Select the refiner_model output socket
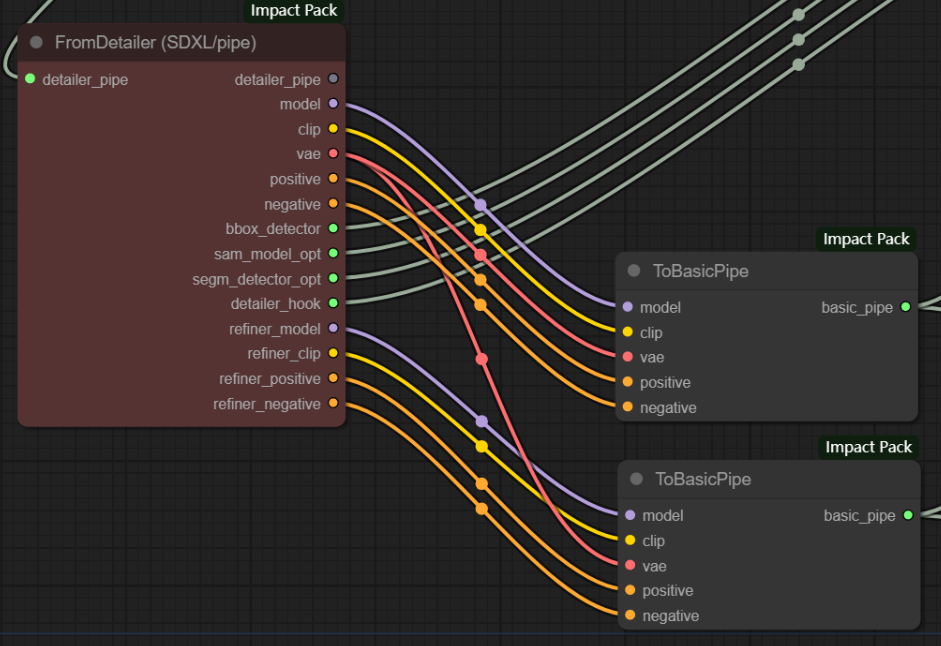Screen dimensions: 941x646 pyautogui.click(x=333, y=329)
